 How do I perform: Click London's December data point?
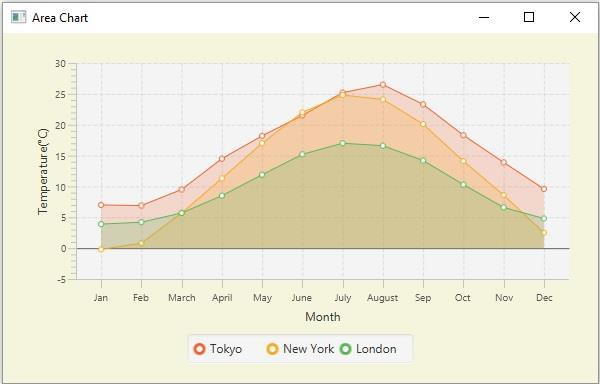click(544, 219)
